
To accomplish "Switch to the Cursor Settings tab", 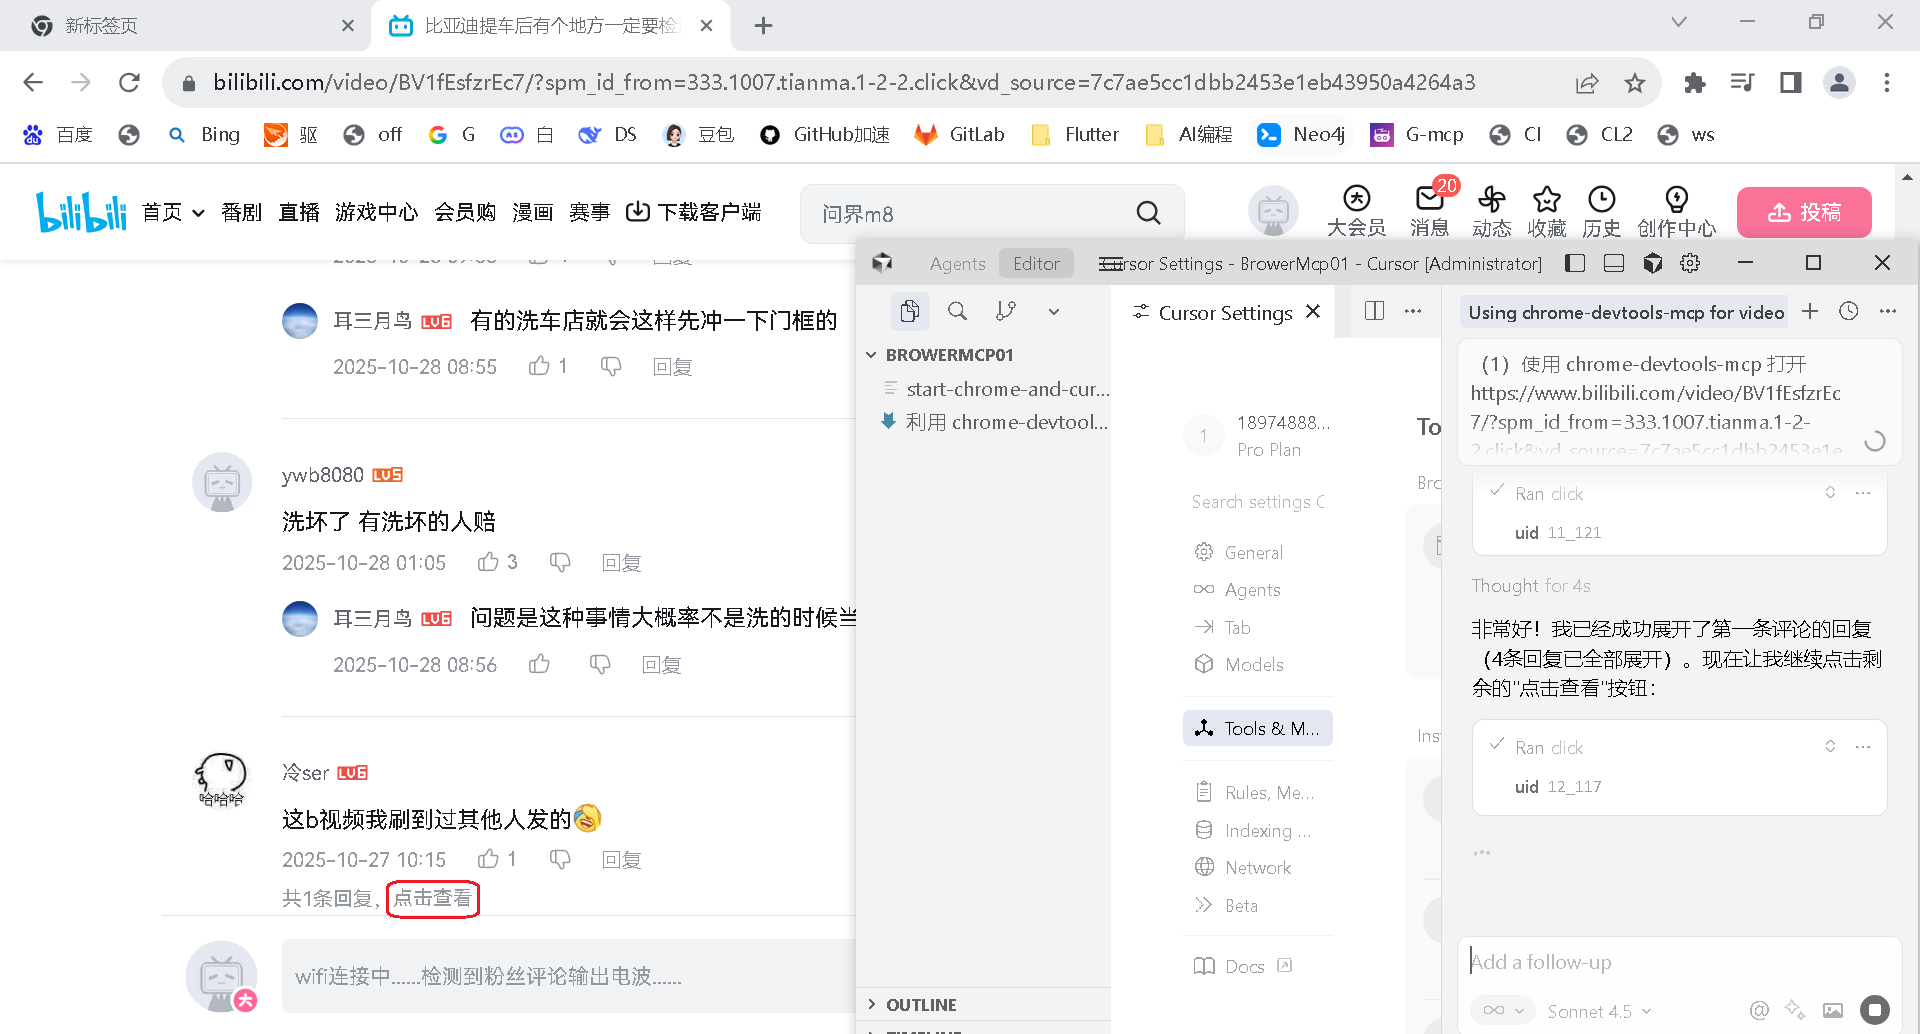I will point(1225,312).
